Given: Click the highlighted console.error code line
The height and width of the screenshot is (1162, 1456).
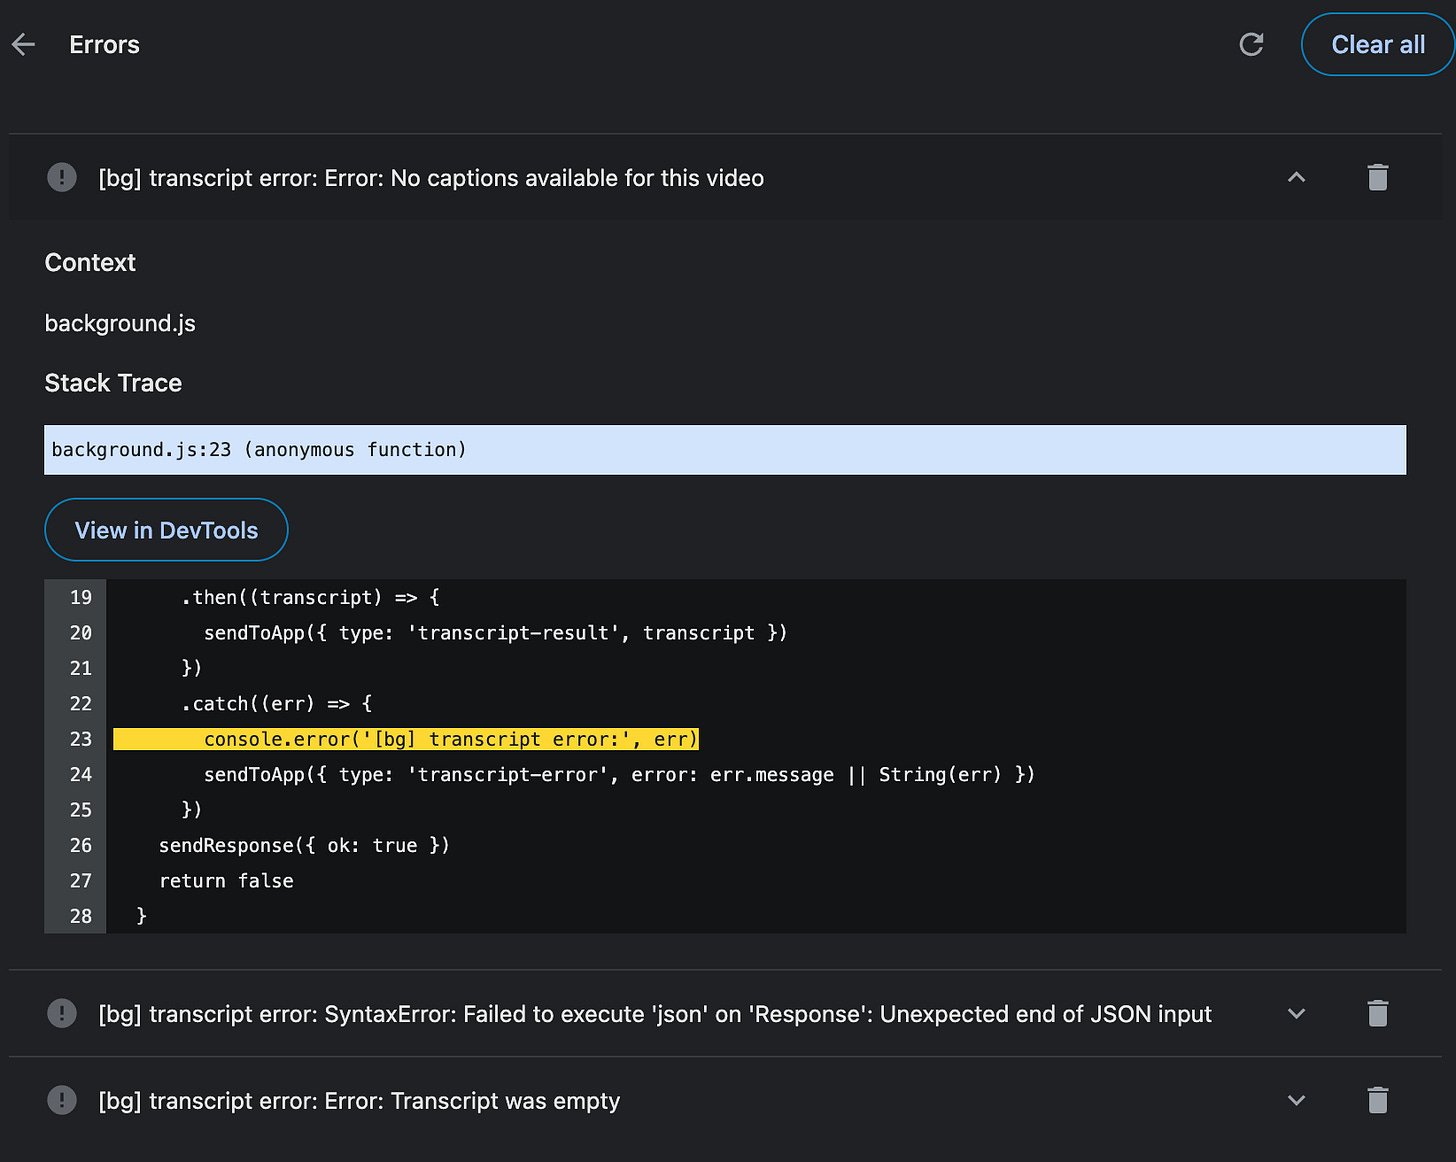Looking at the screenshot, I should pyautogui.click(x=406, y=739).
